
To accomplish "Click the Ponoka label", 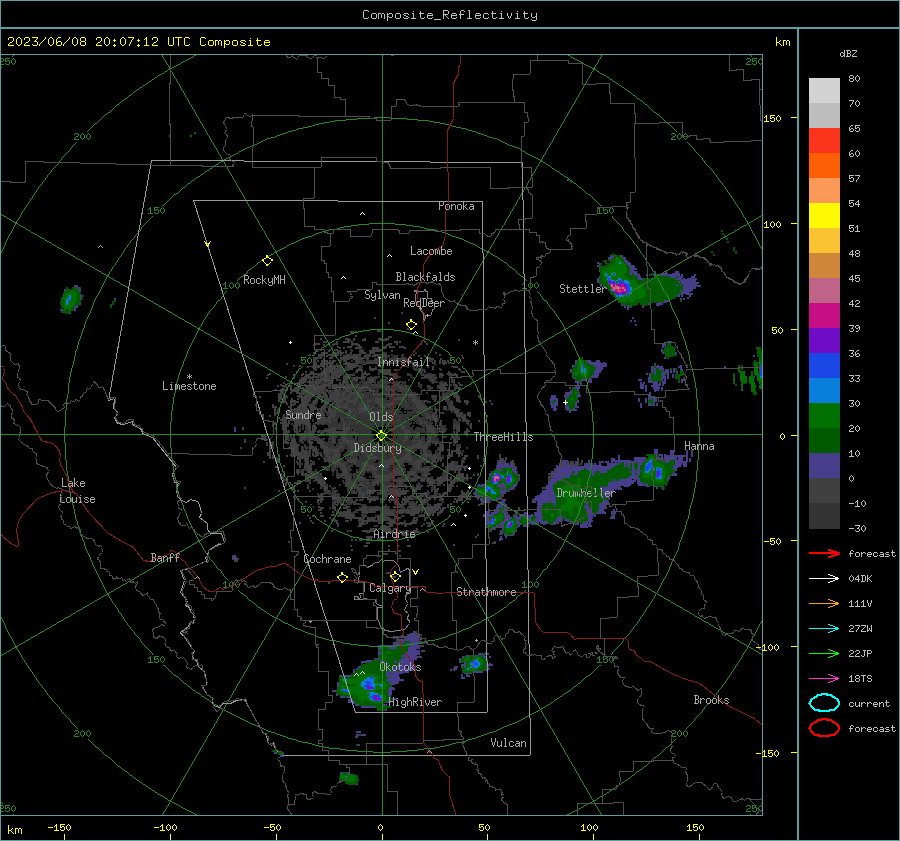I will 456,206.
